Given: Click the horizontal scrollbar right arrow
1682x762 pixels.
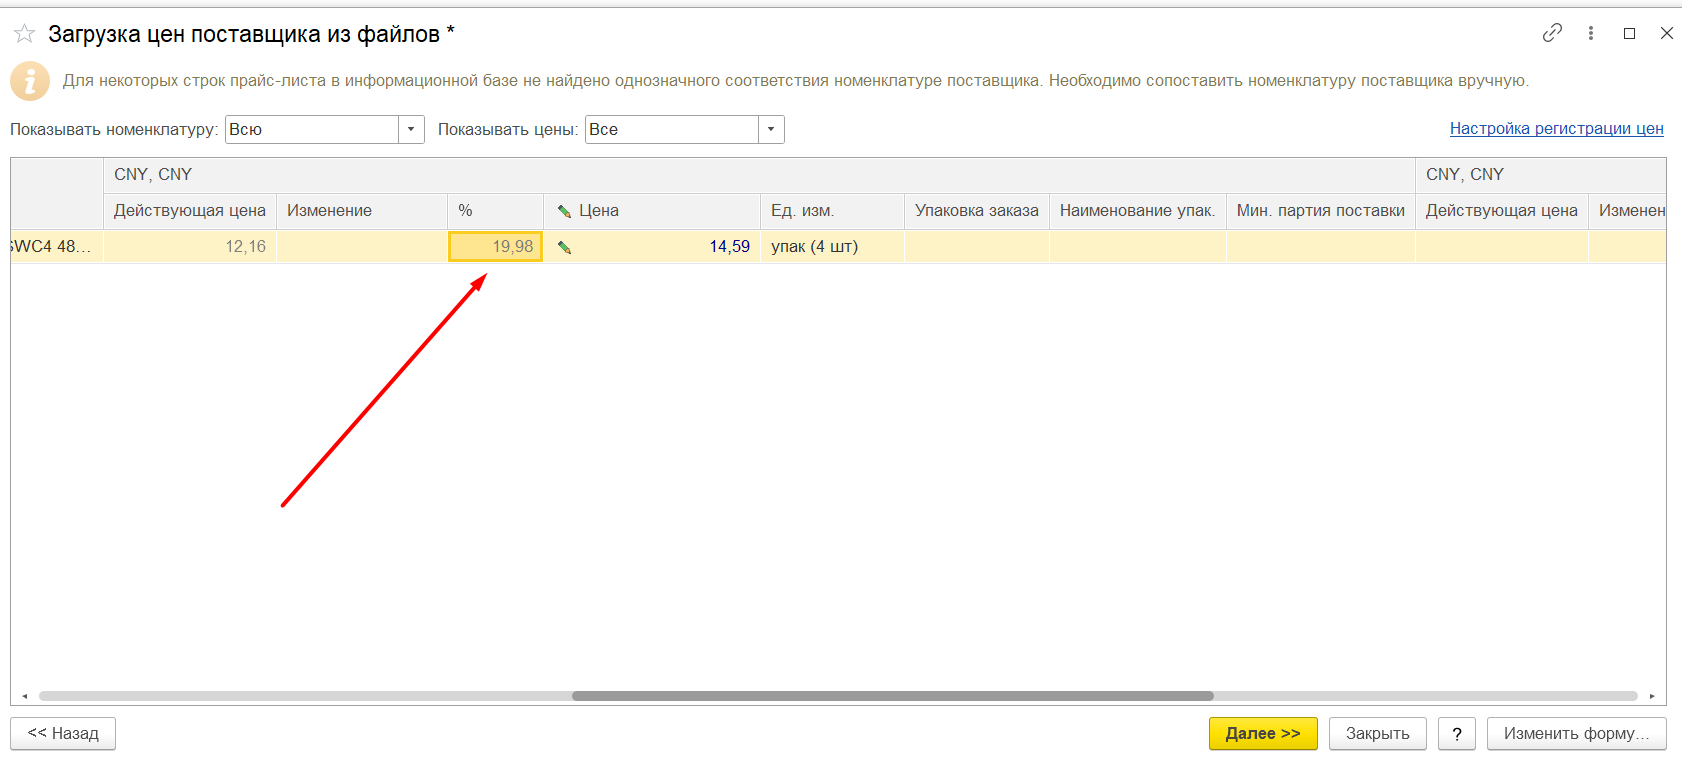Looking at the screenshot, I should pos(1652,696).
